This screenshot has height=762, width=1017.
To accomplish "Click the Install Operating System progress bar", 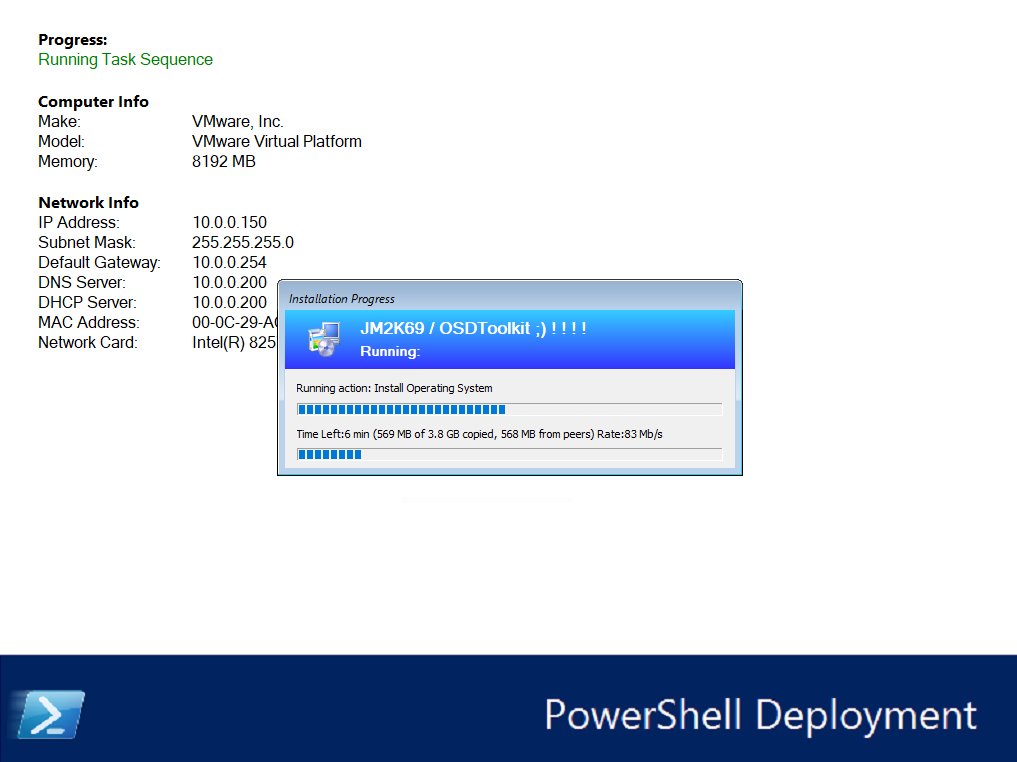I will coord(509,409).
